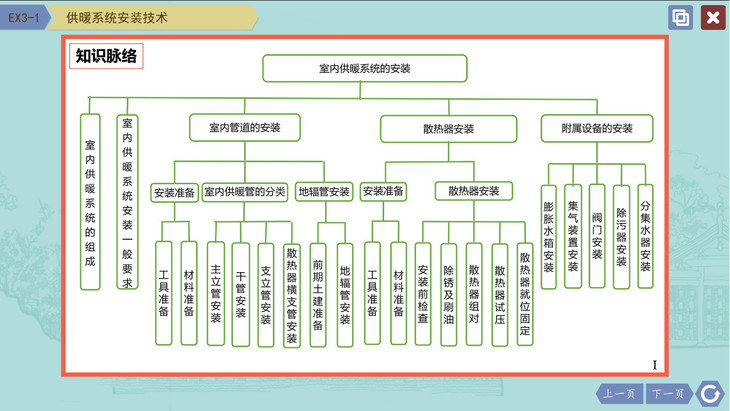
Task: Click the 知识脉络 heading label
Action: point(106,56)
